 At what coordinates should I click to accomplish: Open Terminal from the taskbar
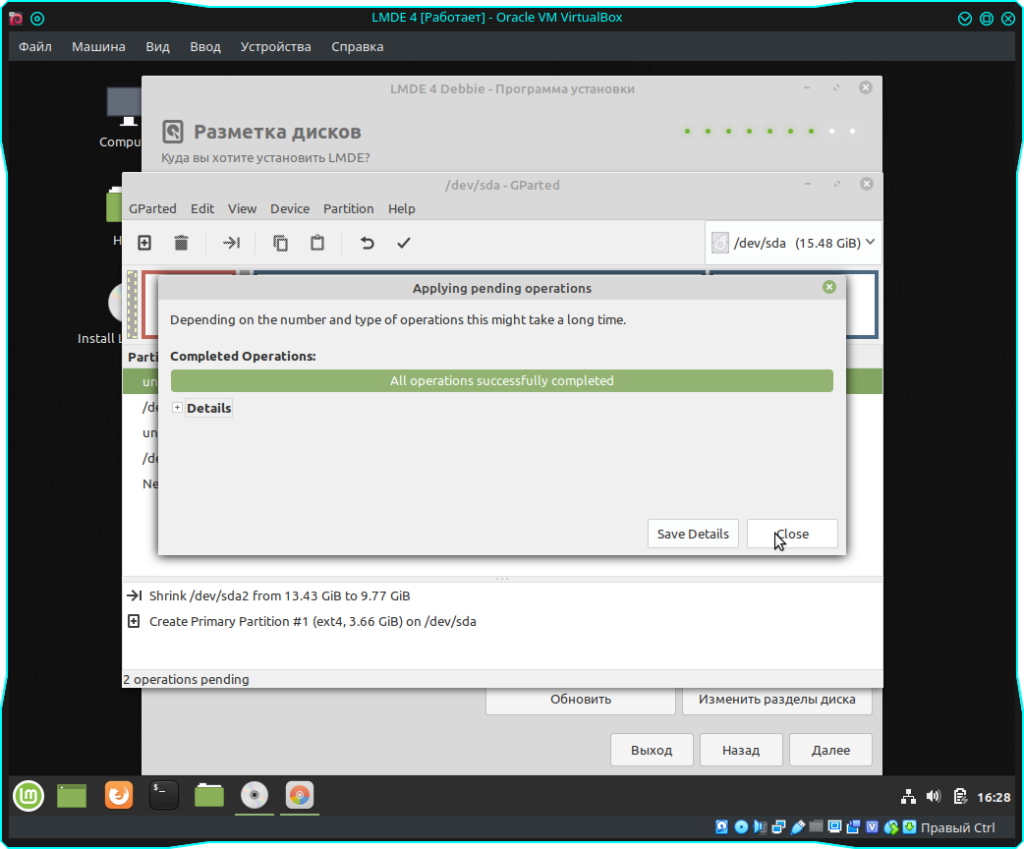point(164,796)
